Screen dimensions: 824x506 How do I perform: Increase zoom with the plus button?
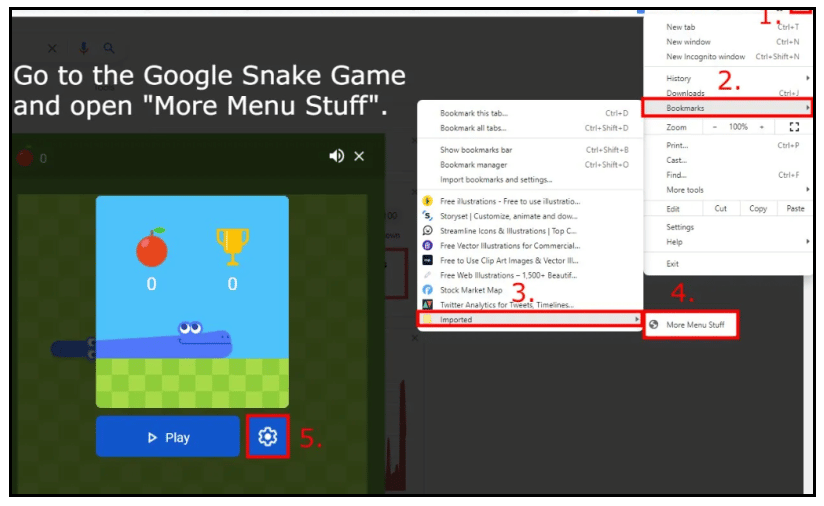click(762, 127)
